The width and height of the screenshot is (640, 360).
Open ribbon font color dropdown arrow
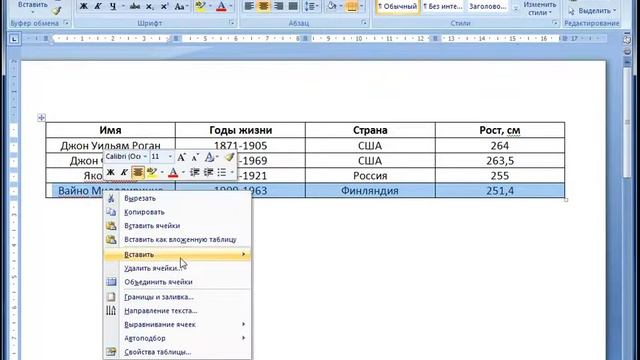click(x=231, y=6)
